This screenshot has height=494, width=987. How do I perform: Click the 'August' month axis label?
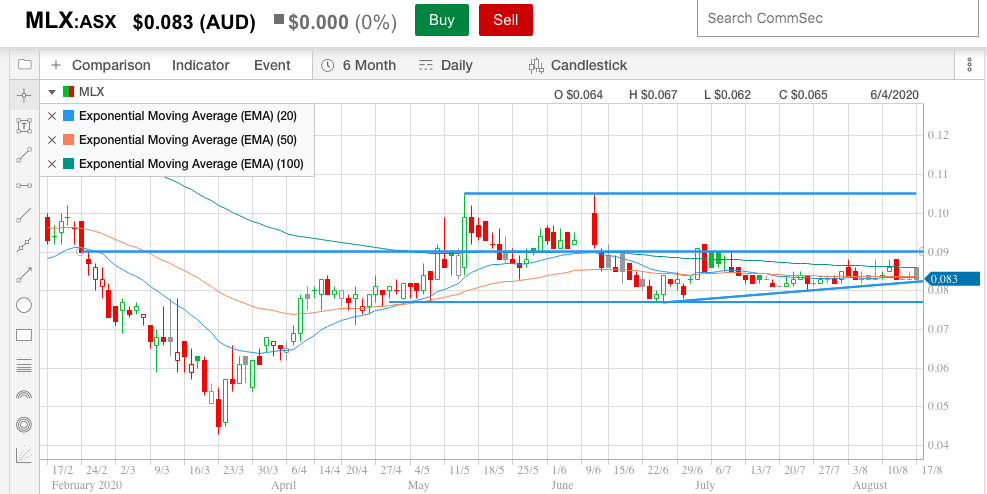click(870, 485)
